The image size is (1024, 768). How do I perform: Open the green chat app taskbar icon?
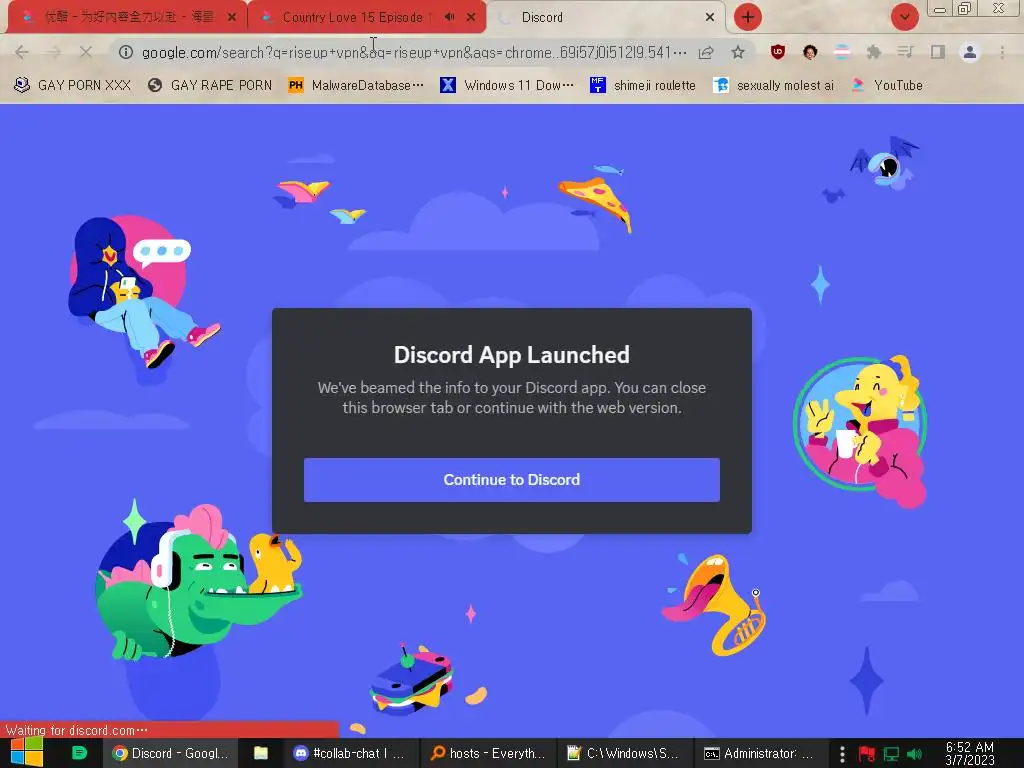coord(79,753)
